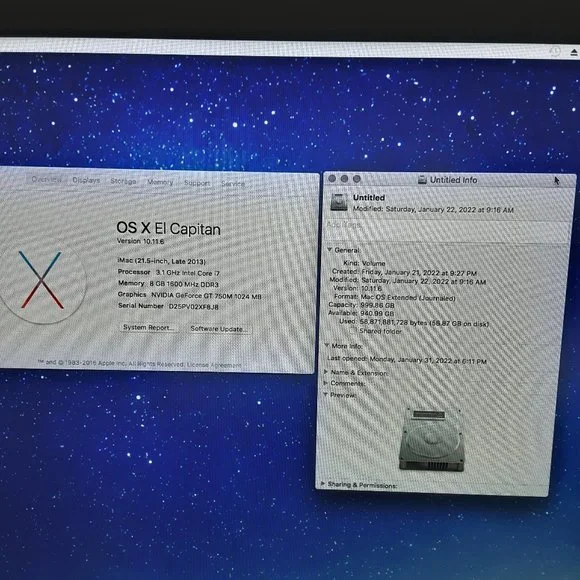This screenshot has height=580, width=580.
Task: Click the OS X El Capitan logo
Action: 41,280
